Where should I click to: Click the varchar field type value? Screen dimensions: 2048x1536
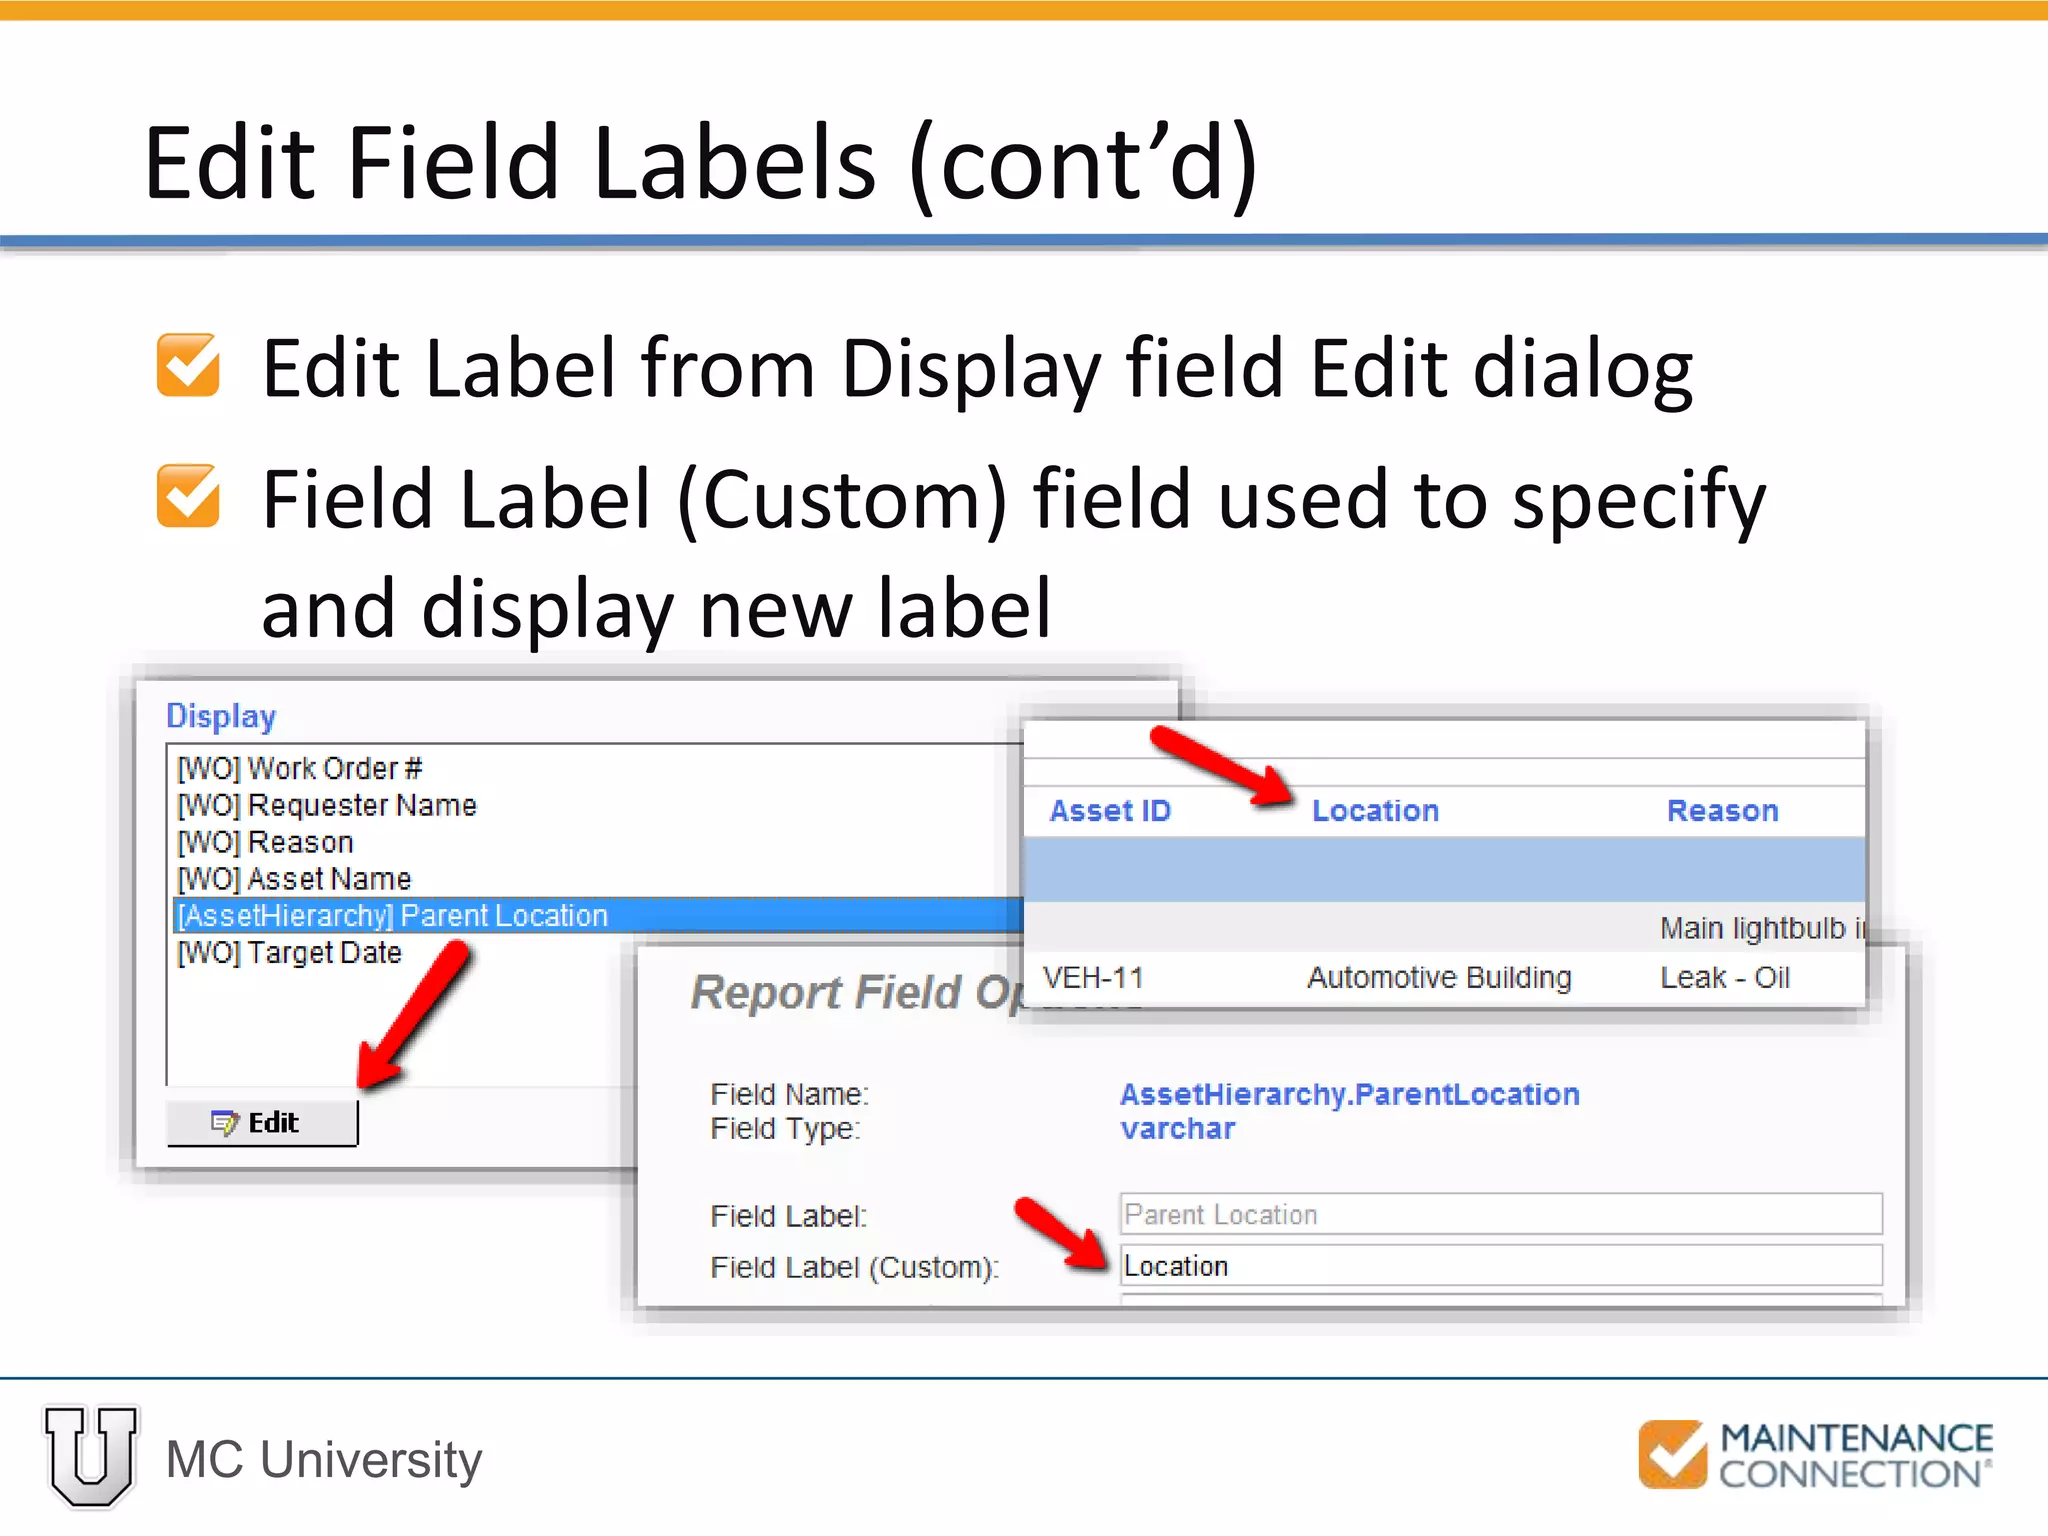click(1177, 1129)
